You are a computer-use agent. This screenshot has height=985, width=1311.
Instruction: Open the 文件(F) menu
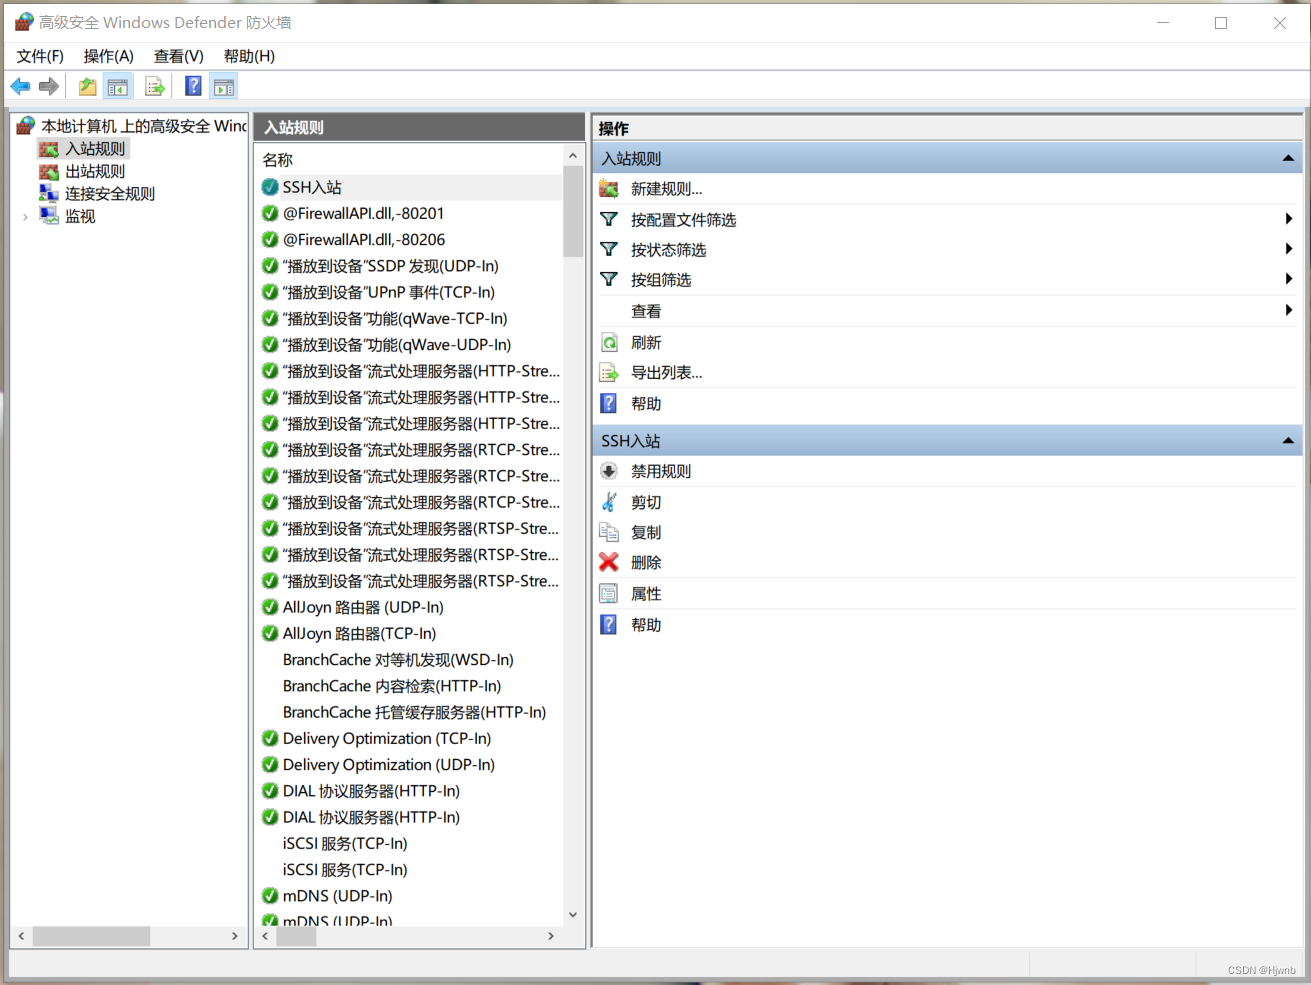click(x=40, y=56)
